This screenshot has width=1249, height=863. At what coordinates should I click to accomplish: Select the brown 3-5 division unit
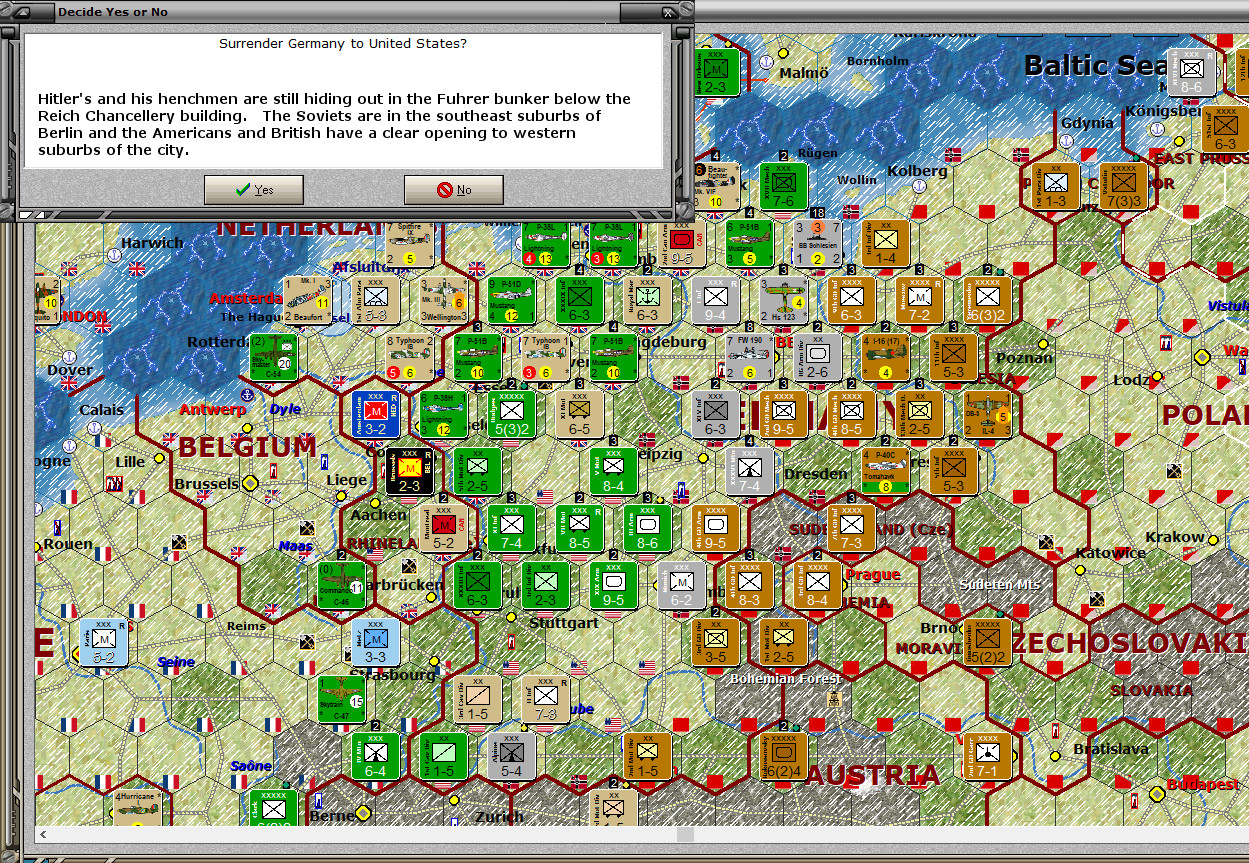point(715,642)
